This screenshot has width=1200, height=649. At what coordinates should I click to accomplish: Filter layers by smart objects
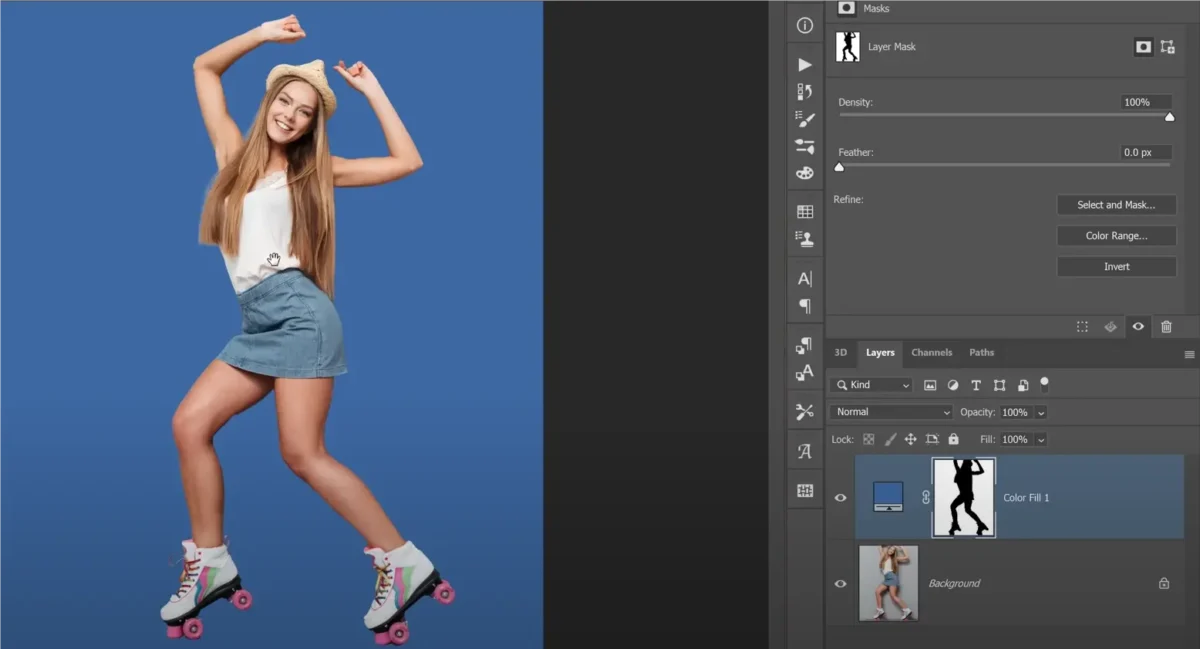click(x=1022, y=385)
